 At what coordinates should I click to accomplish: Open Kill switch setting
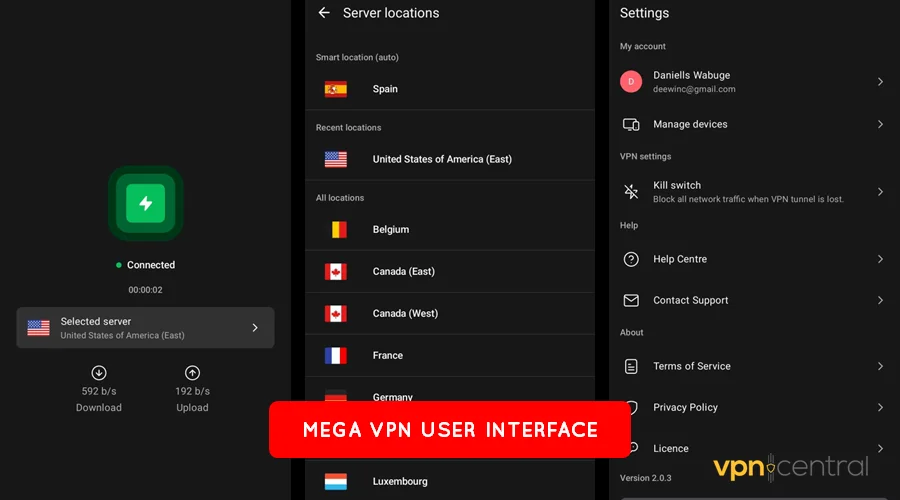pyautogui.click(x=753, y=192)
